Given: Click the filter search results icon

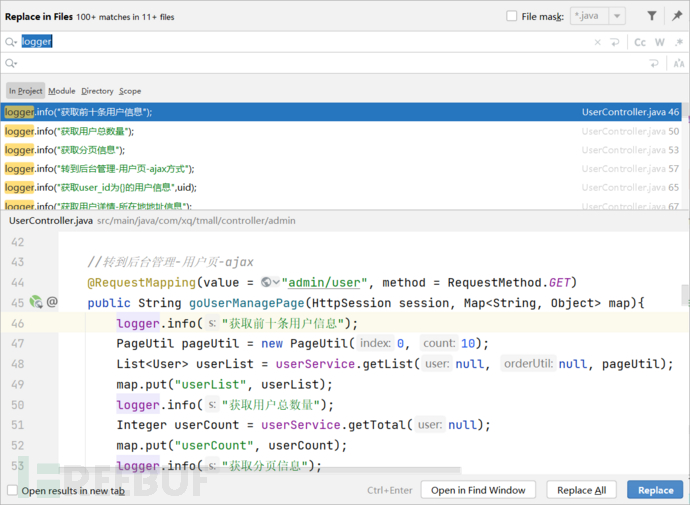Looking at the screenshot, I should pos(651,16).
